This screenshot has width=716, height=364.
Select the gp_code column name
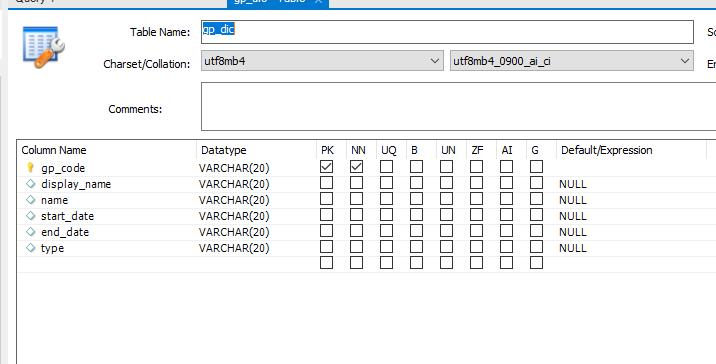pos(63,168)
